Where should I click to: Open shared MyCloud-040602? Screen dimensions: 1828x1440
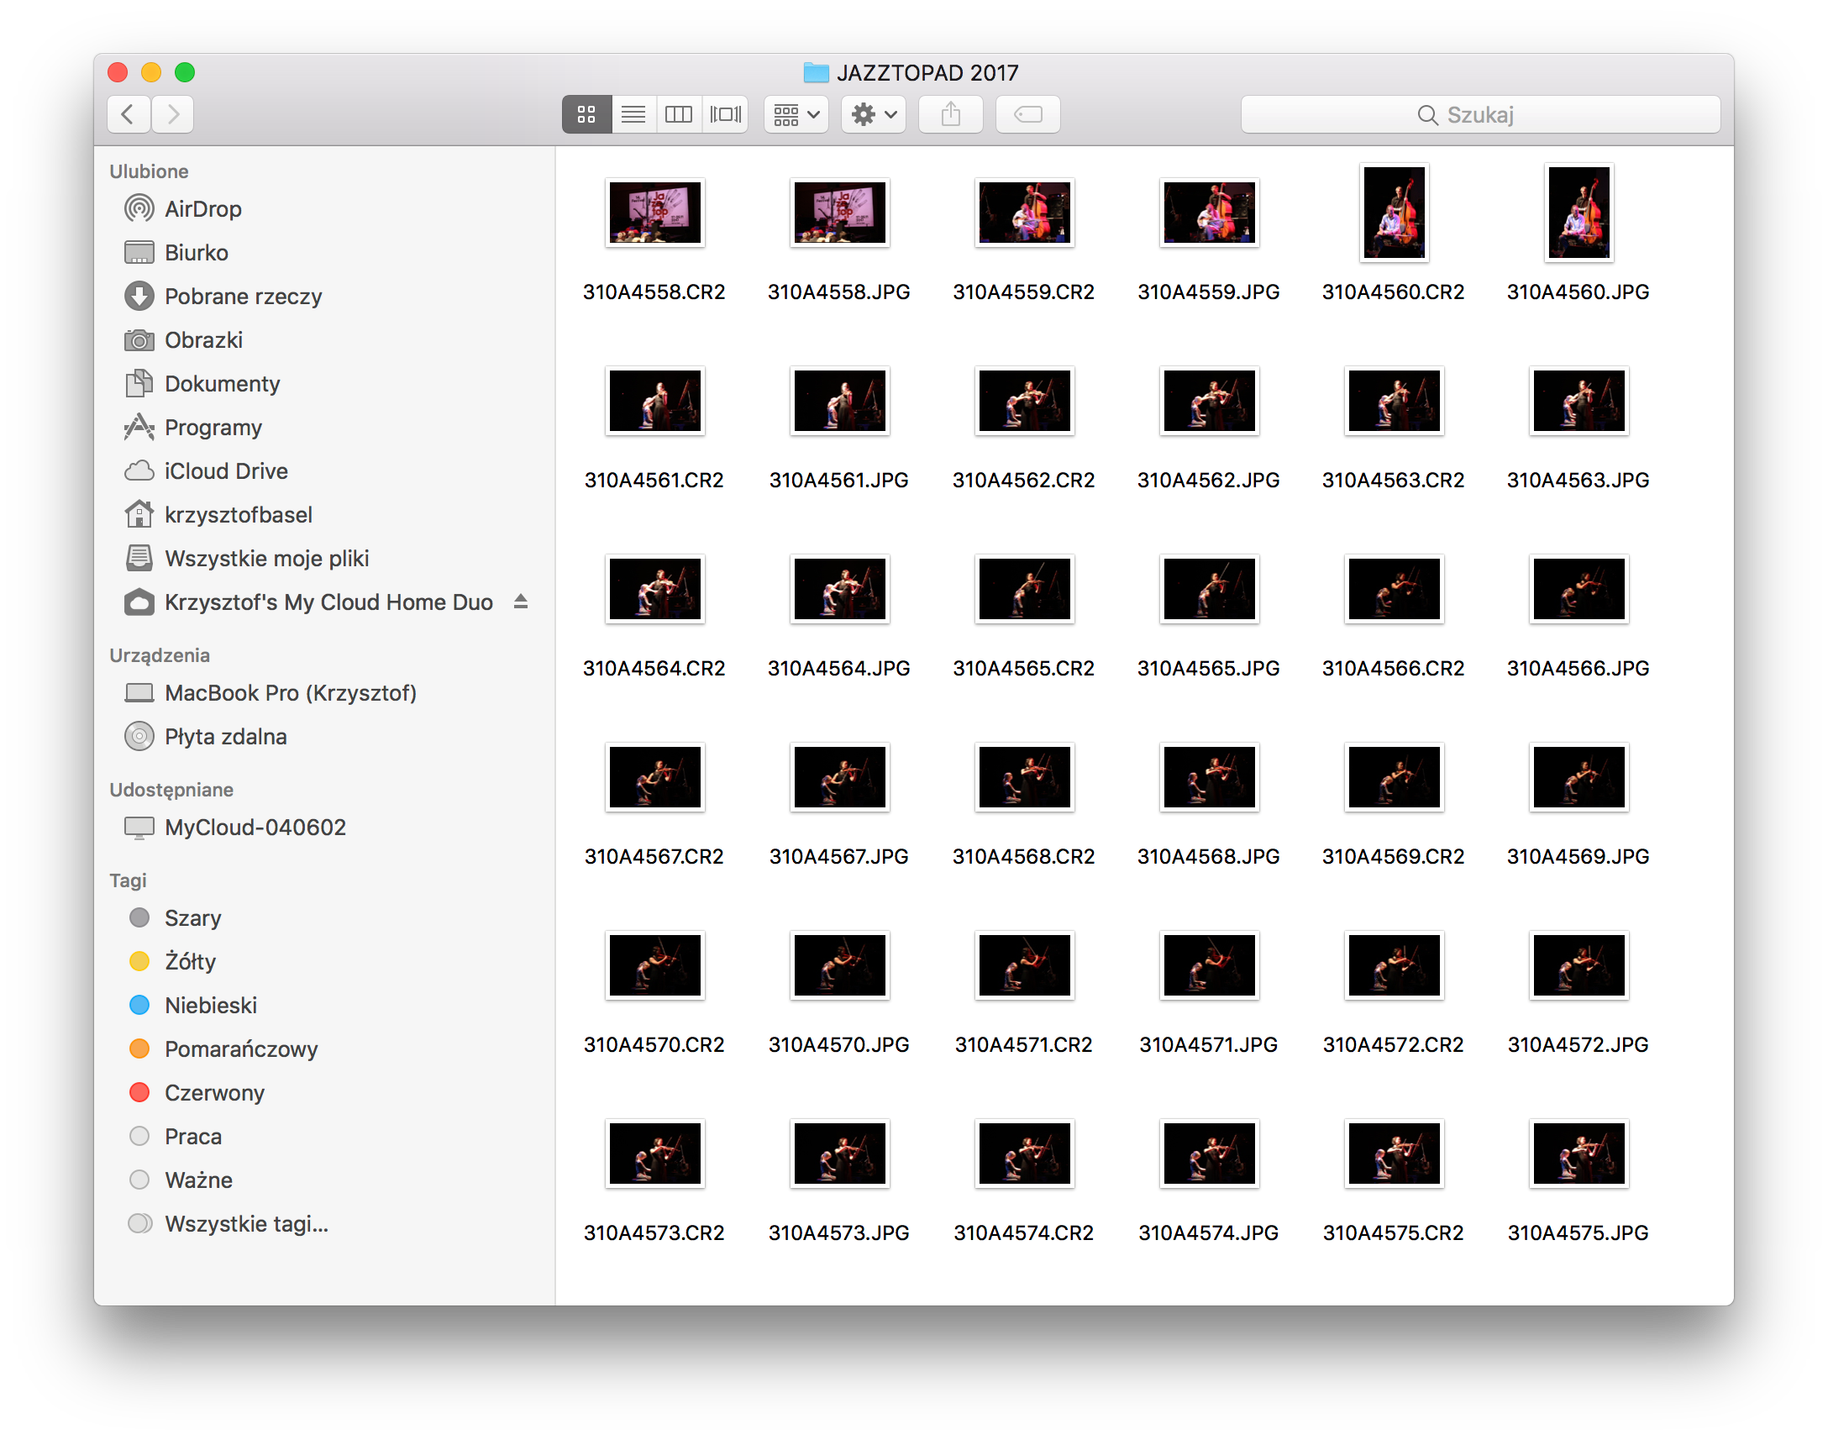tap(235, 828)
